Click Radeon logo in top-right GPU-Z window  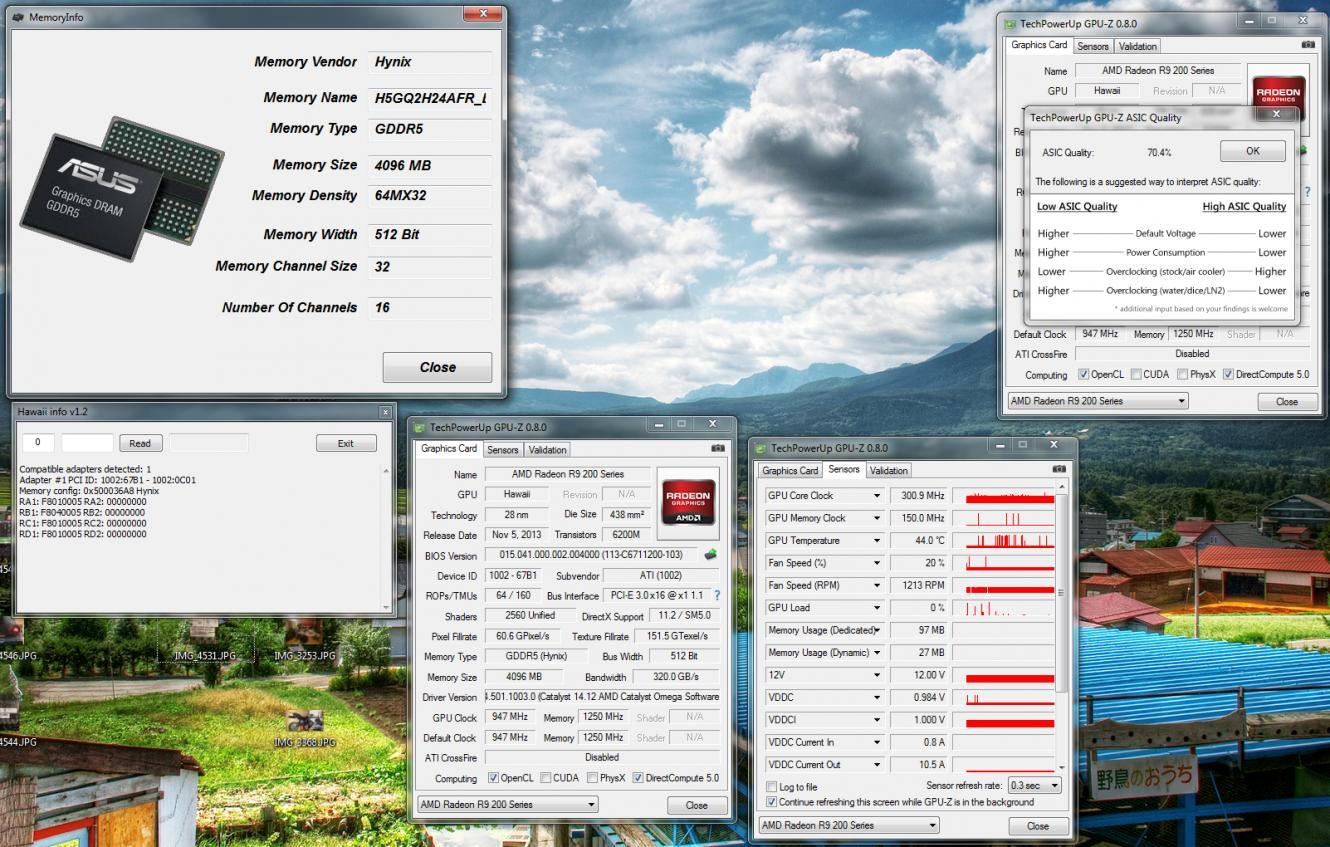[x=1279, y=94]
